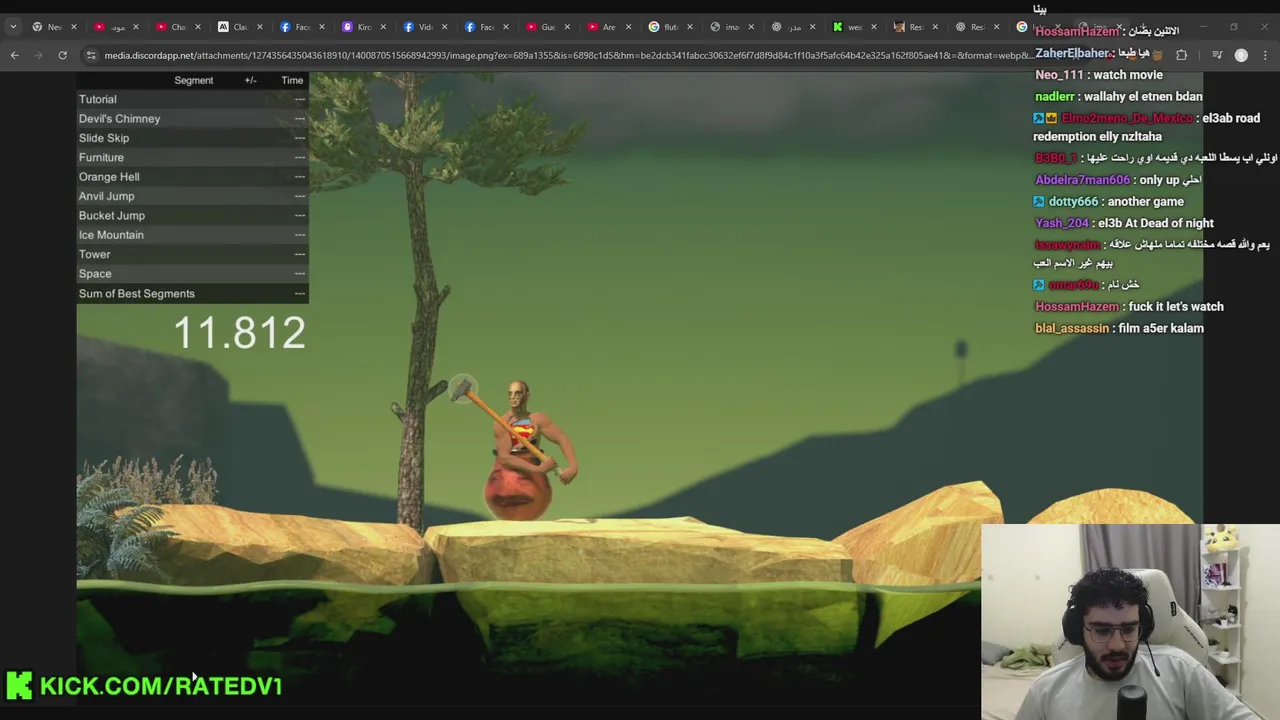
Task: Open the media control icon in toolbar
Action: (1216, 56)
